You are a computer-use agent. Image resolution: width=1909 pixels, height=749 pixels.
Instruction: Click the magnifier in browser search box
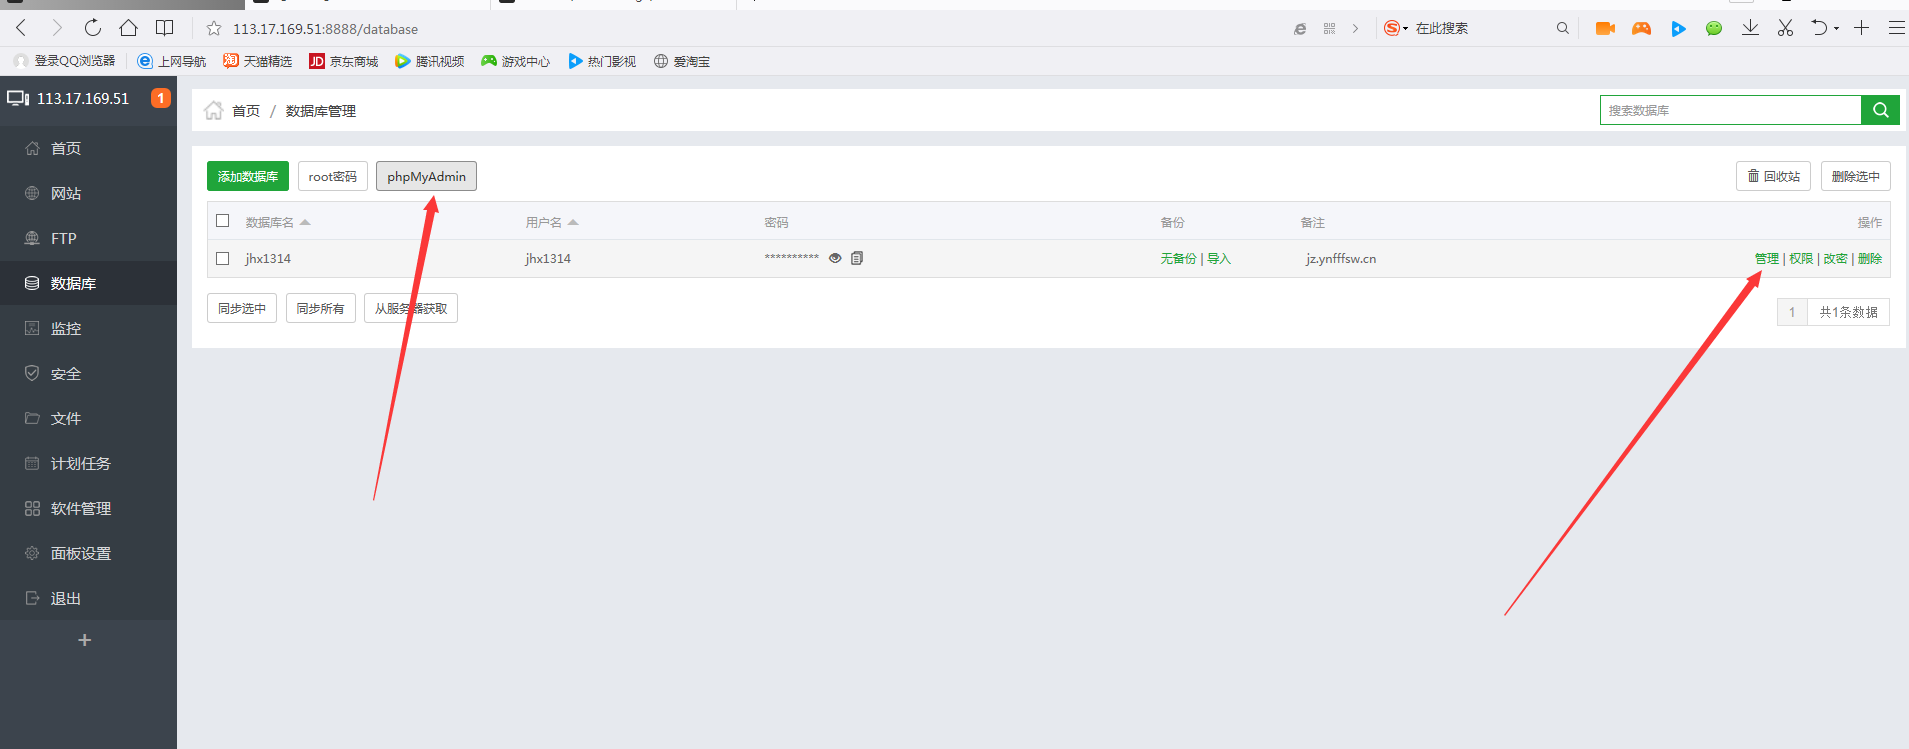[1562, 28]
